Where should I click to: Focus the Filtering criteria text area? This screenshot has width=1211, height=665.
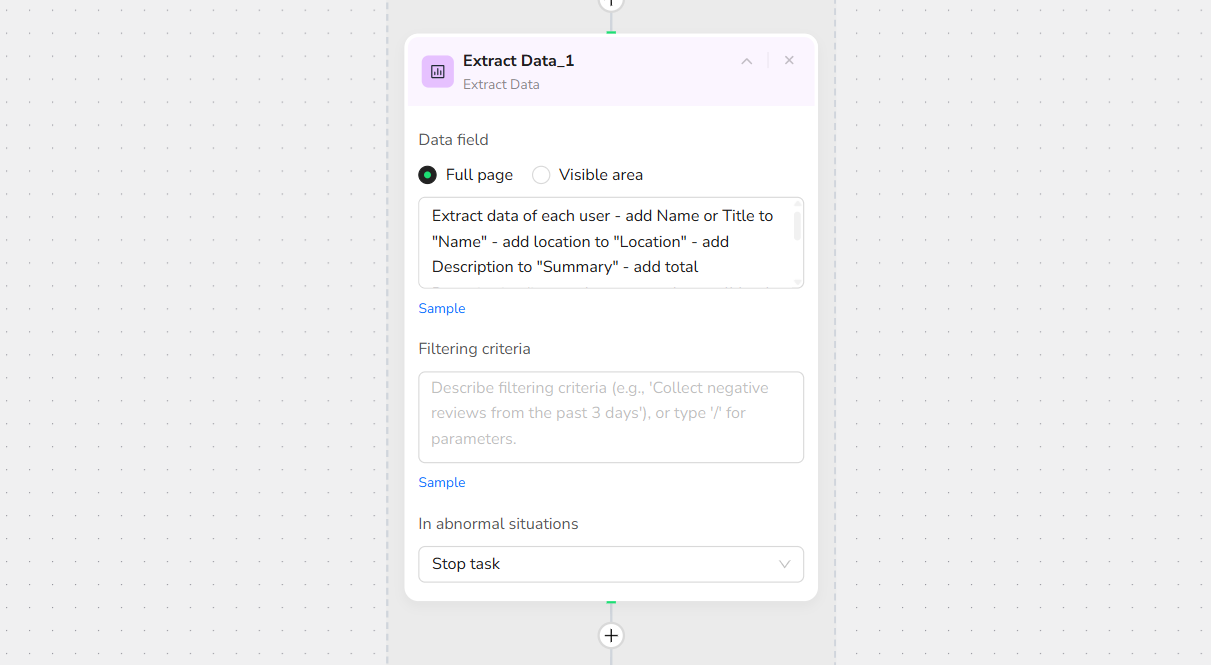(610, 417)
